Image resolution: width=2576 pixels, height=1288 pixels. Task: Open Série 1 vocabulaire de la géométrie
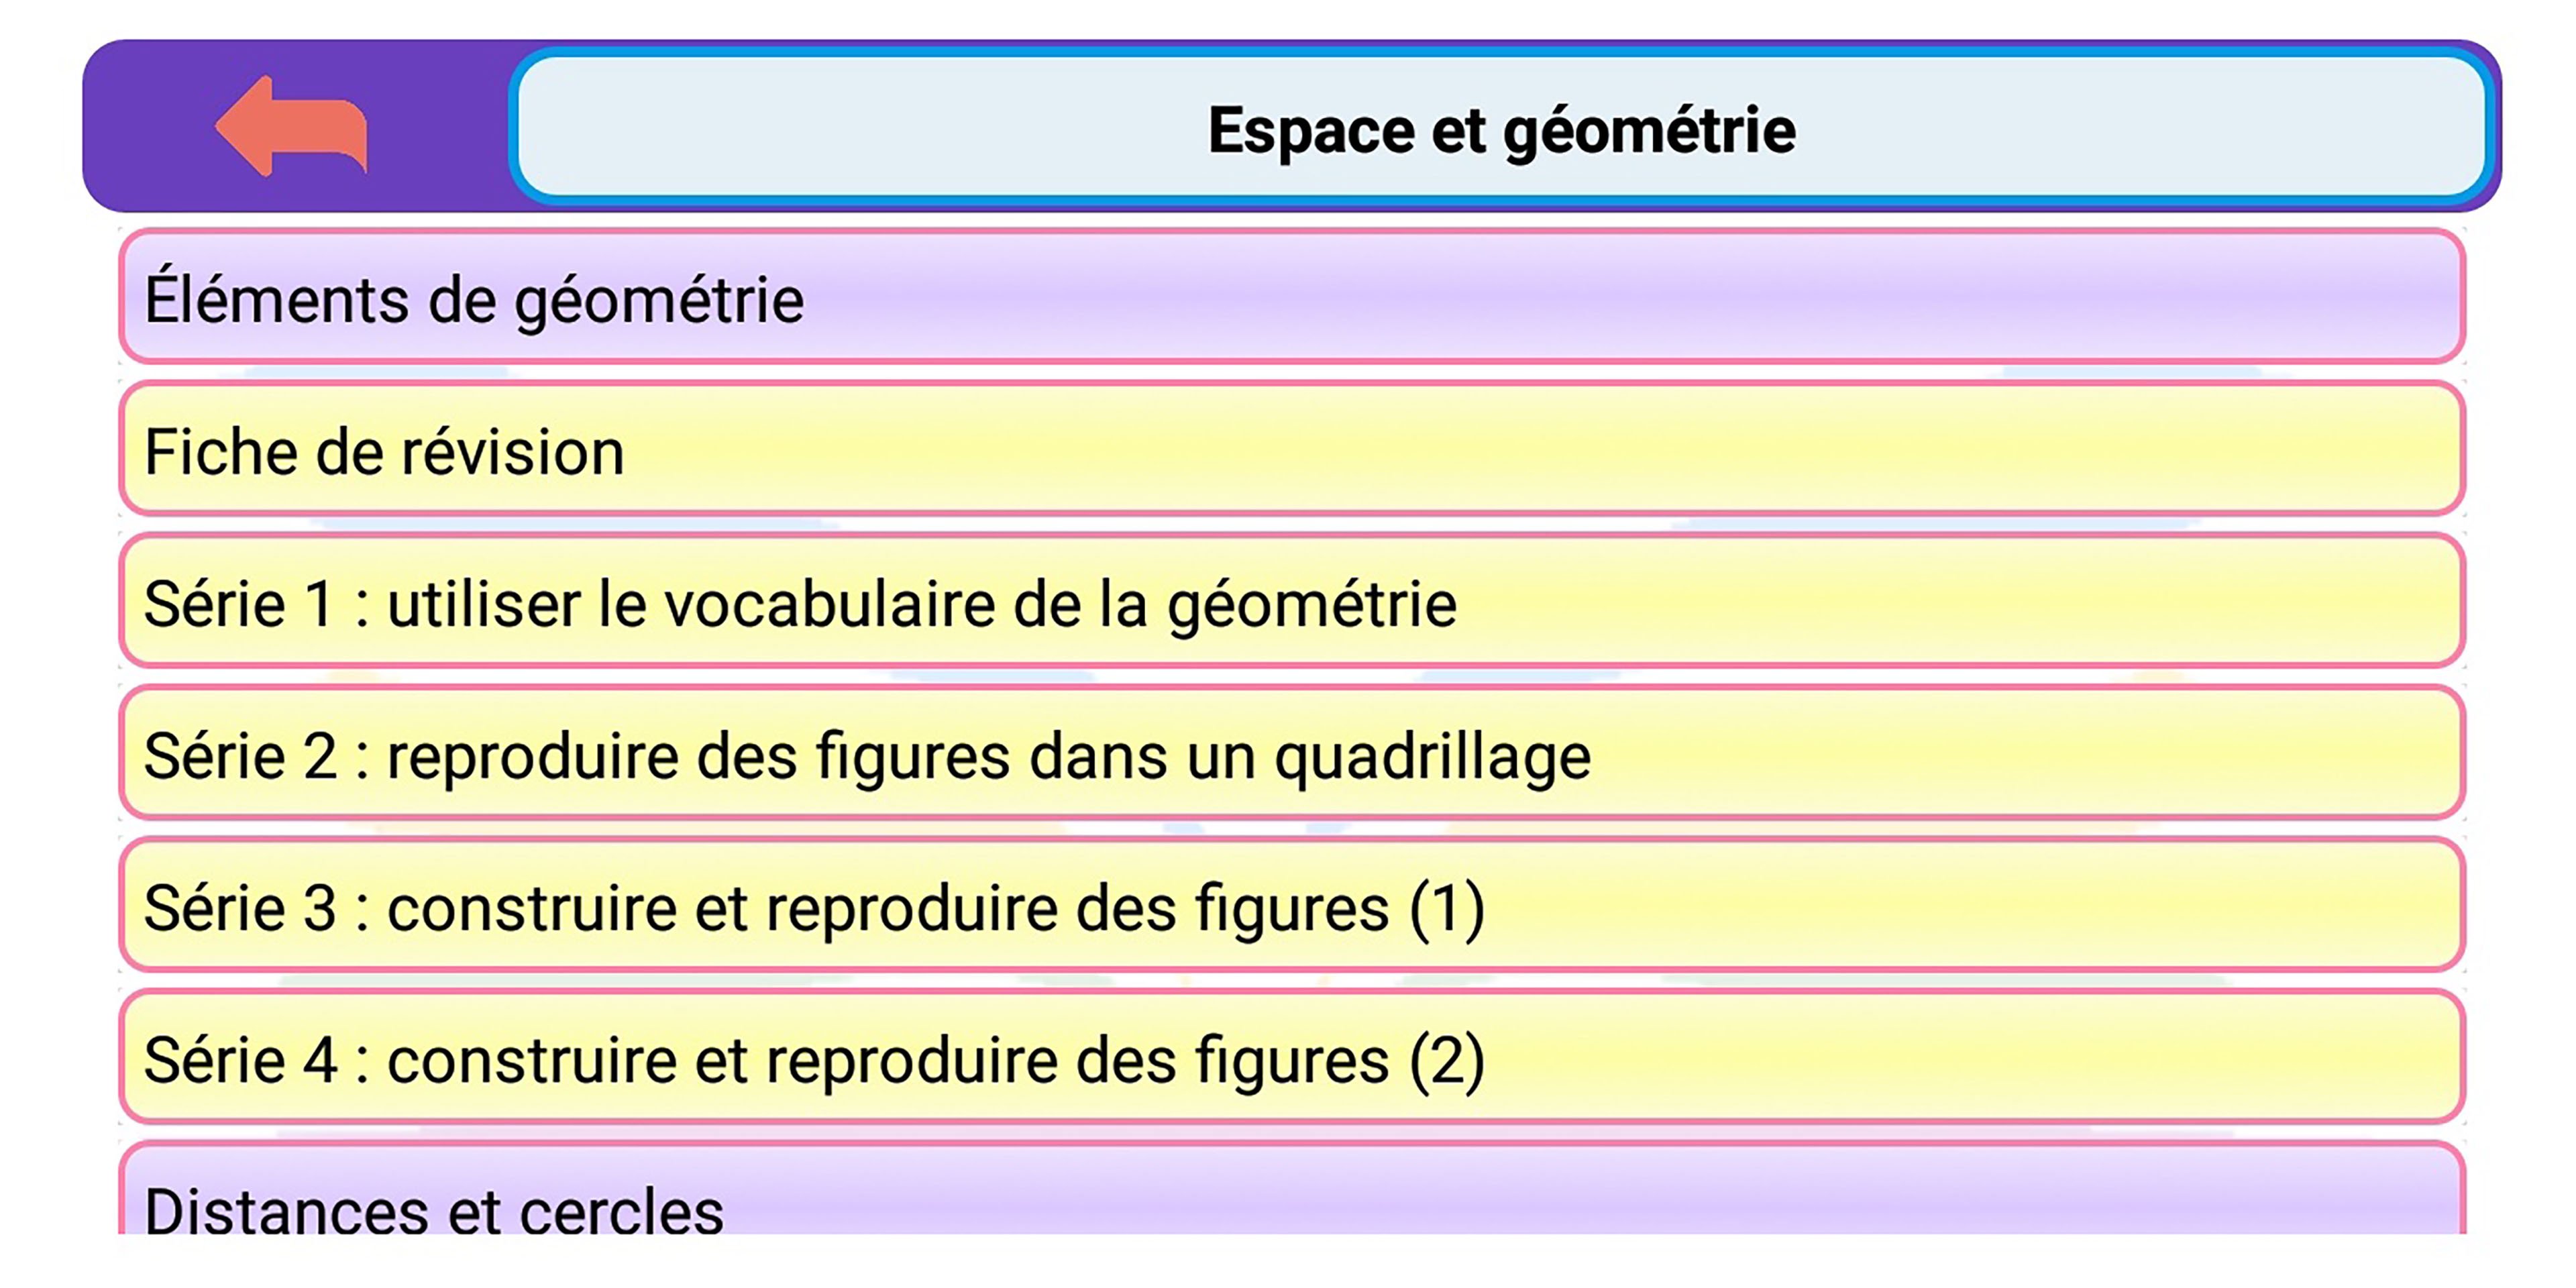tap(1290, 603)
